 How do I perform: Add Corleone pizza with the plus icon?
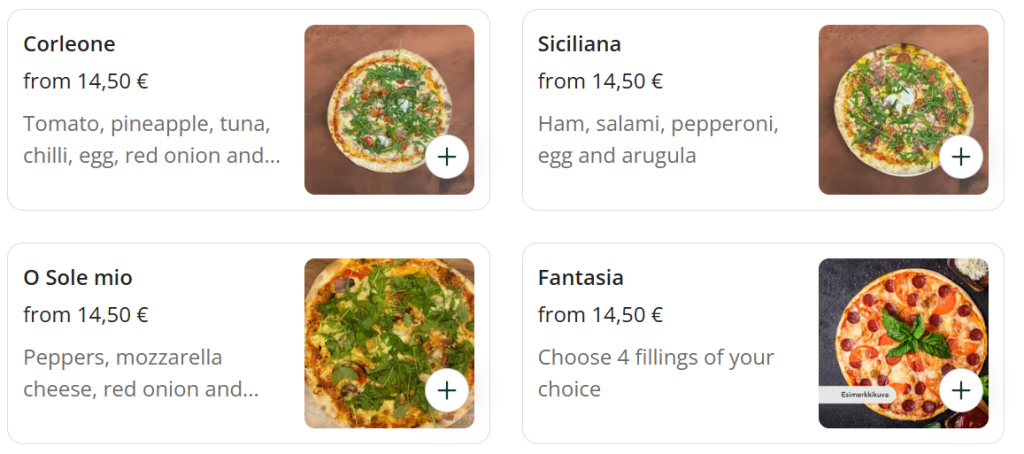coord(446,157)
